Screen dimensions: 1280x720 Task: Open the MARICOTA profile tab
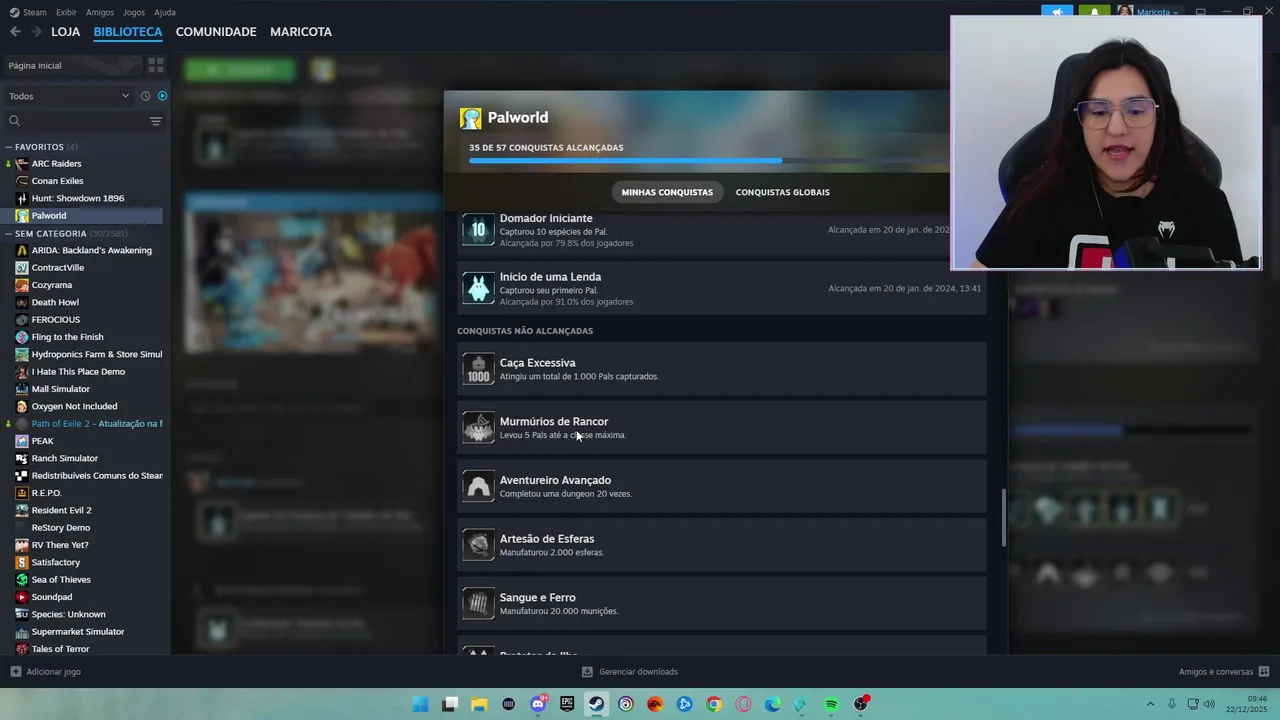pos(301,32)
